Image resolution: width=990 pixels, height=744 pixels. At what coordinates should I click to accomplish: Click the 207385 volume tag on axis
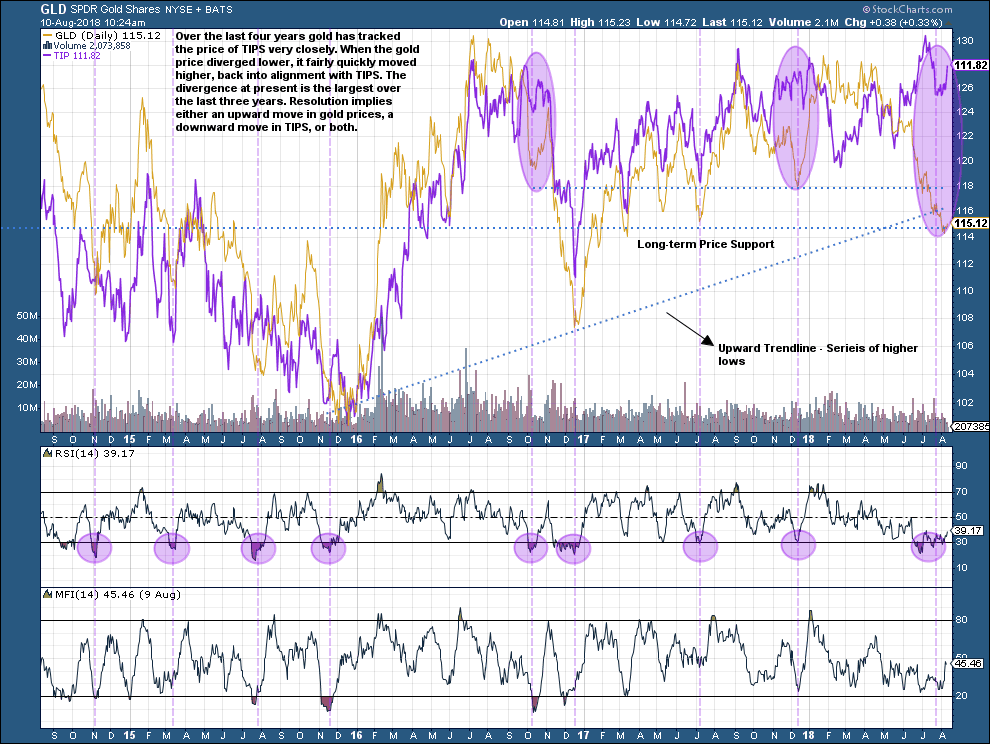(970, 426)
